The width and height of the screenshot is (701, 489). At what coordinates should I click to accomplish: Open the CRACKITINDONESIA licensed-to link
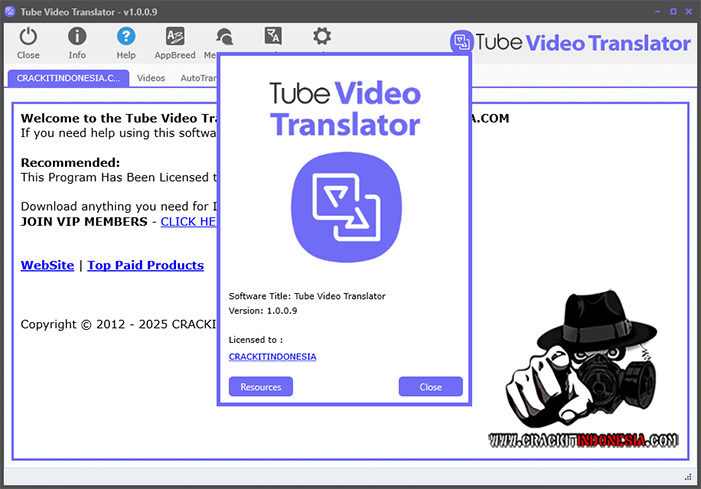272,357
